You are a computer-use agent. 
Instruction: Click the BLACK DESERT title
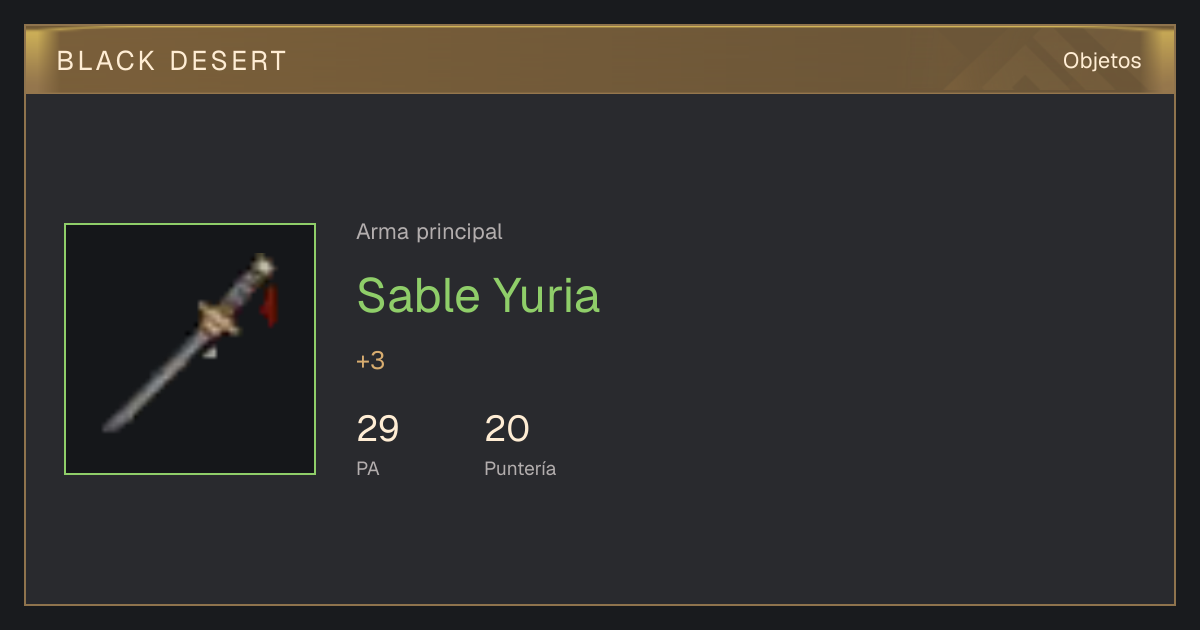click(x=172, y=61)
